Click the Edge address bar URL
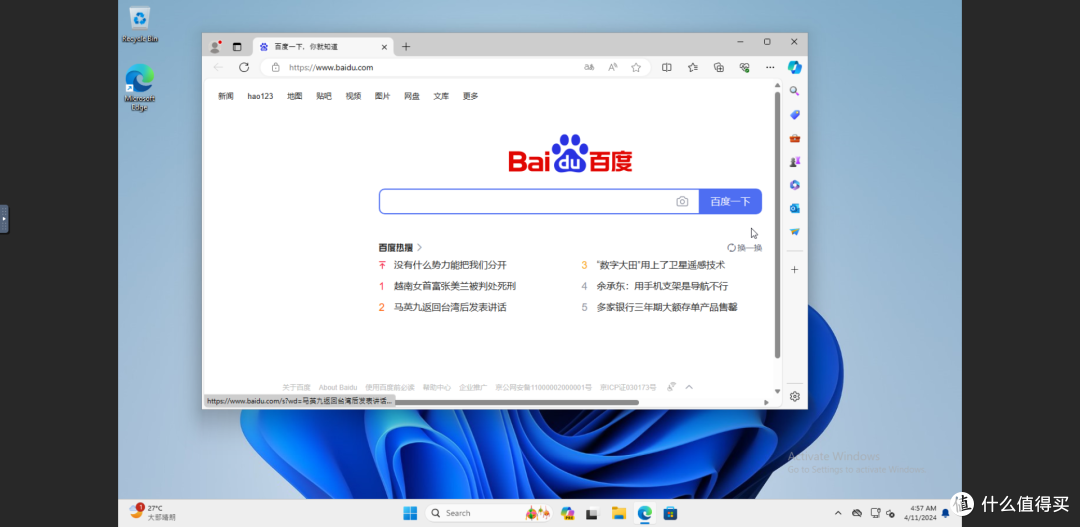This screenshot has width=1080, height=527. click(331, 68)
